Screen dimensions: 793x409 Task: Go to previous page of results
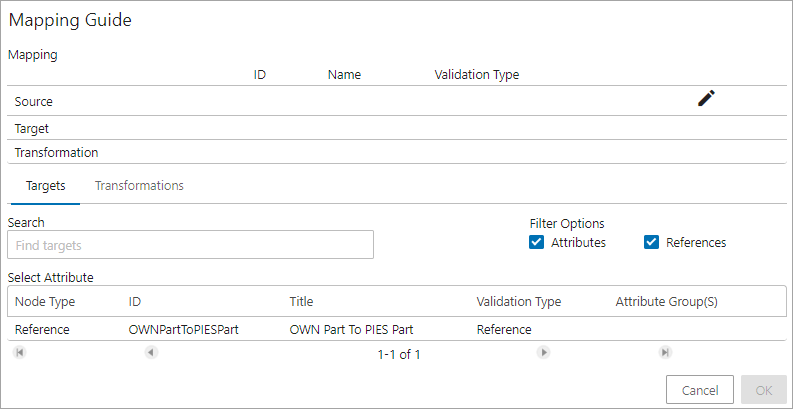coord(151,352)
